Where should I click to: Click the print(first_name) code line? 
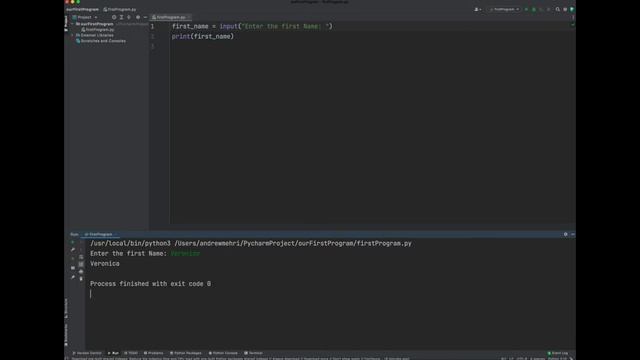[203, 36]
